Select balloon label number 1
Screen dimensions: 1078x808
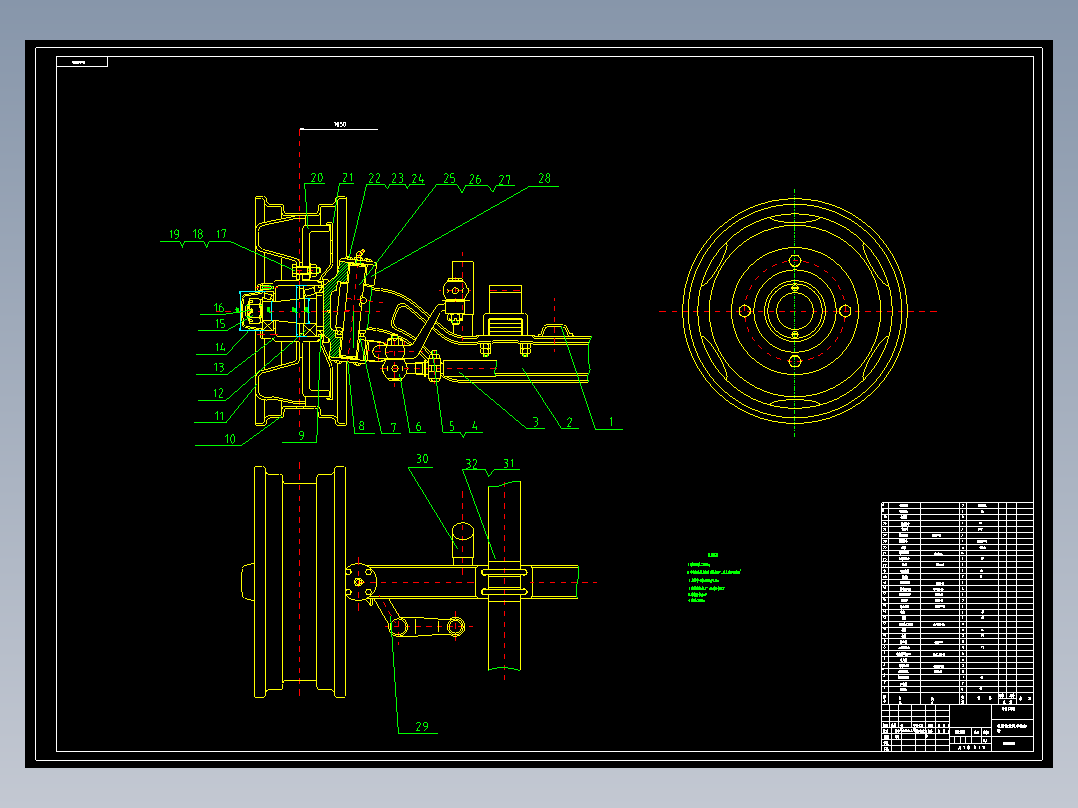(610, 422)
